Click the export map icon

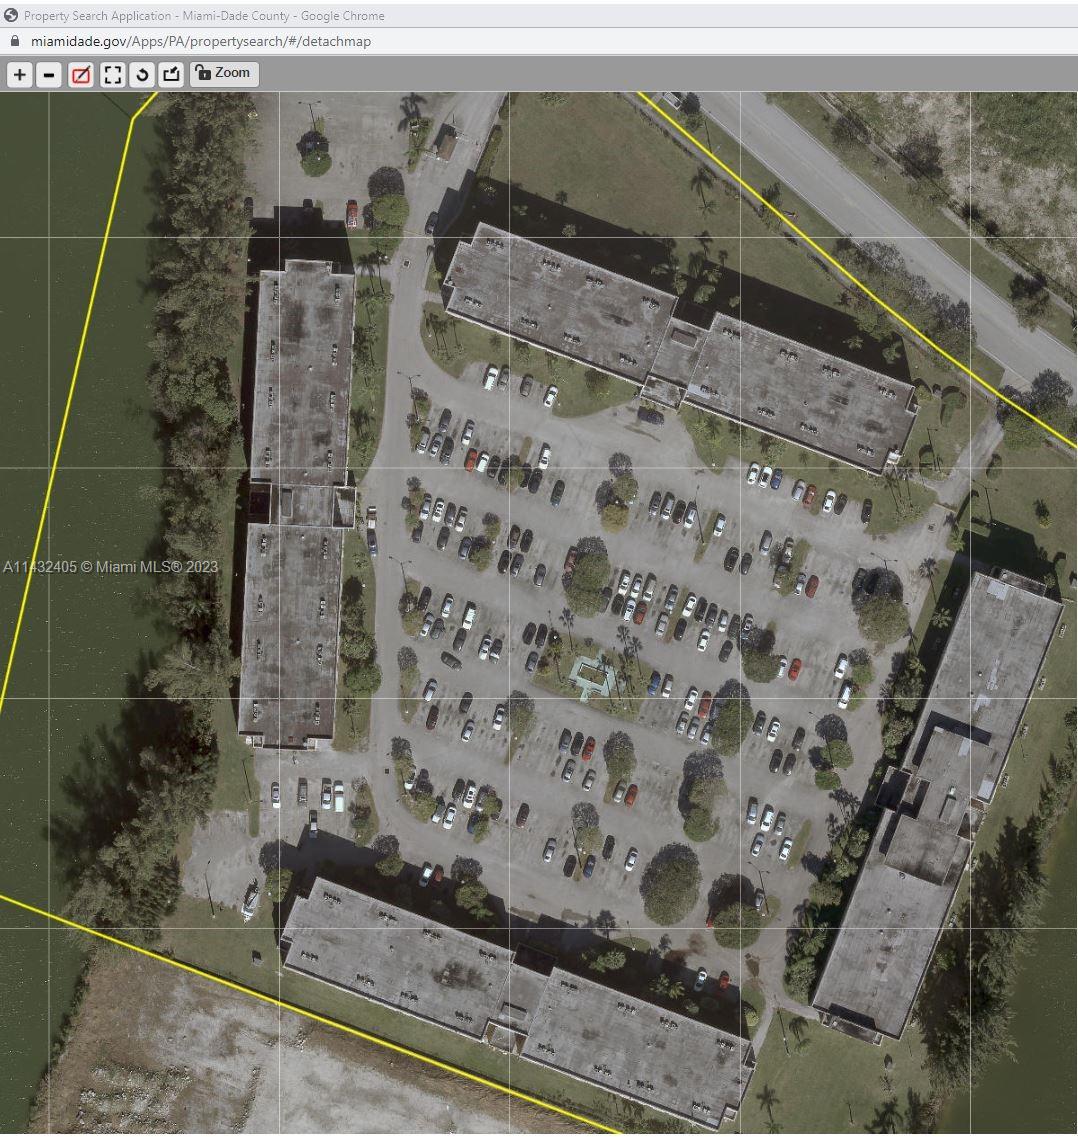170,74
